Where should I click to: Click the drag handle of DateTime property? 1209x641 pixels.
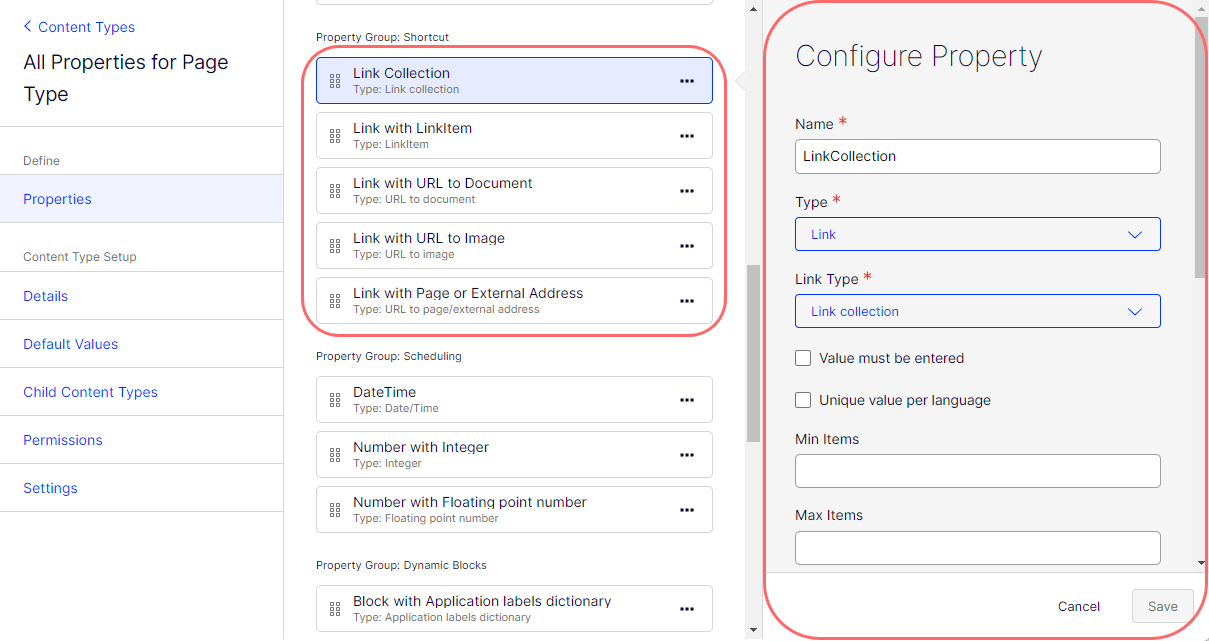pyautogui.click(x=335, y=400)
